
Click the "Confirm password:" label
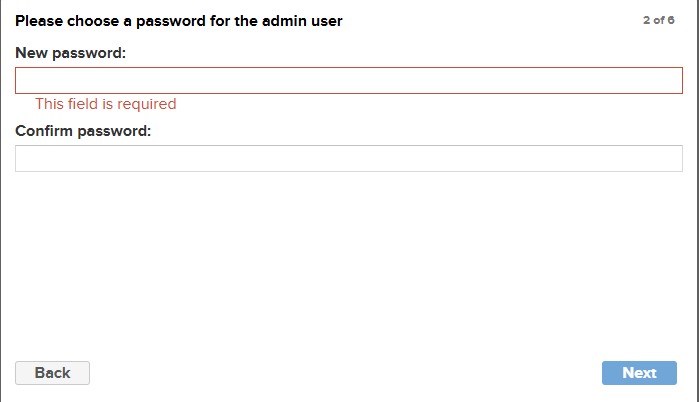click(x=83, y=130)
